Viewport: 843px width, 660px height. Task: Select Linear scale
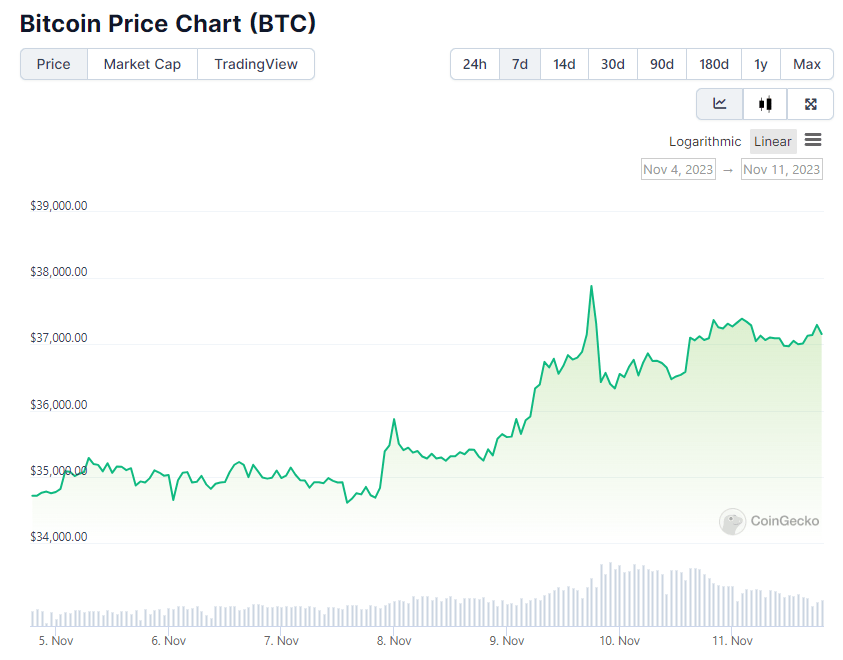(x=773, y=141)
